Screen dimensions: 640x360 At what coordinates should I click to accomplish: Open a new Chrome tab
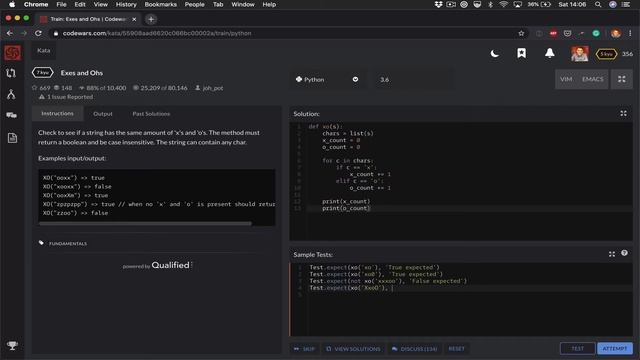coord(151,19)
